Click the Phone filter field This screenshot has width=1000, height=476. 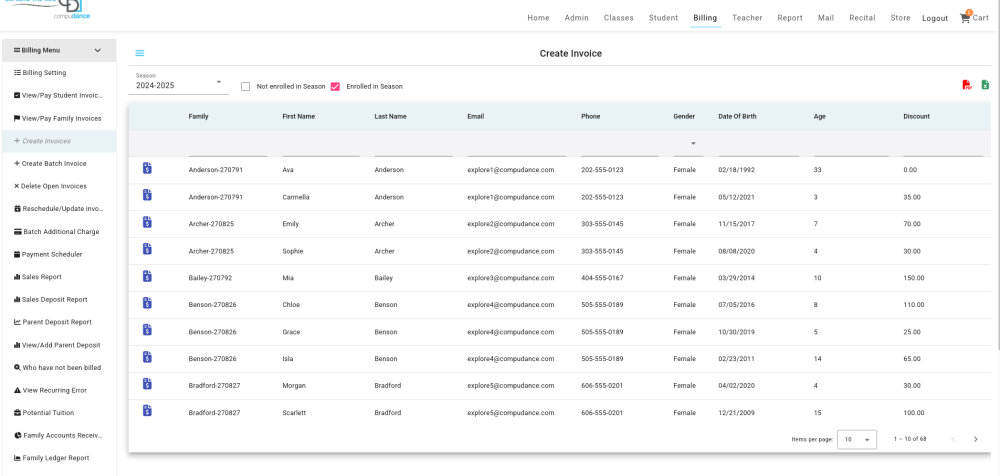pyautogui.click(x=619, y=146)
